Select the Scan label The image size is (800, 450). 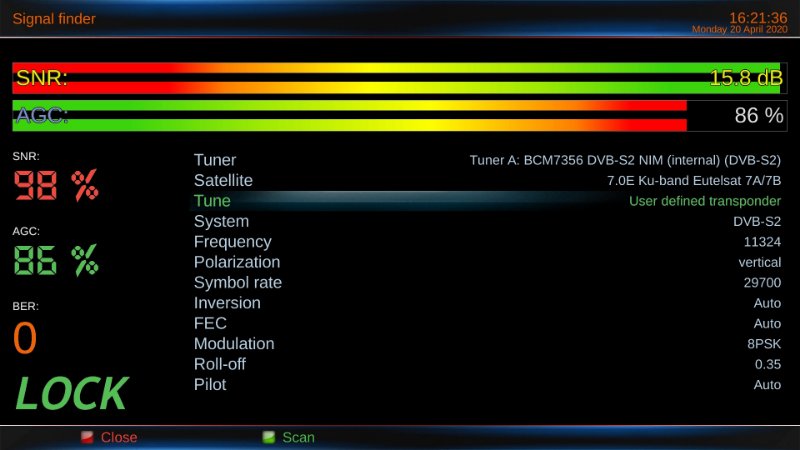point(298,437)
